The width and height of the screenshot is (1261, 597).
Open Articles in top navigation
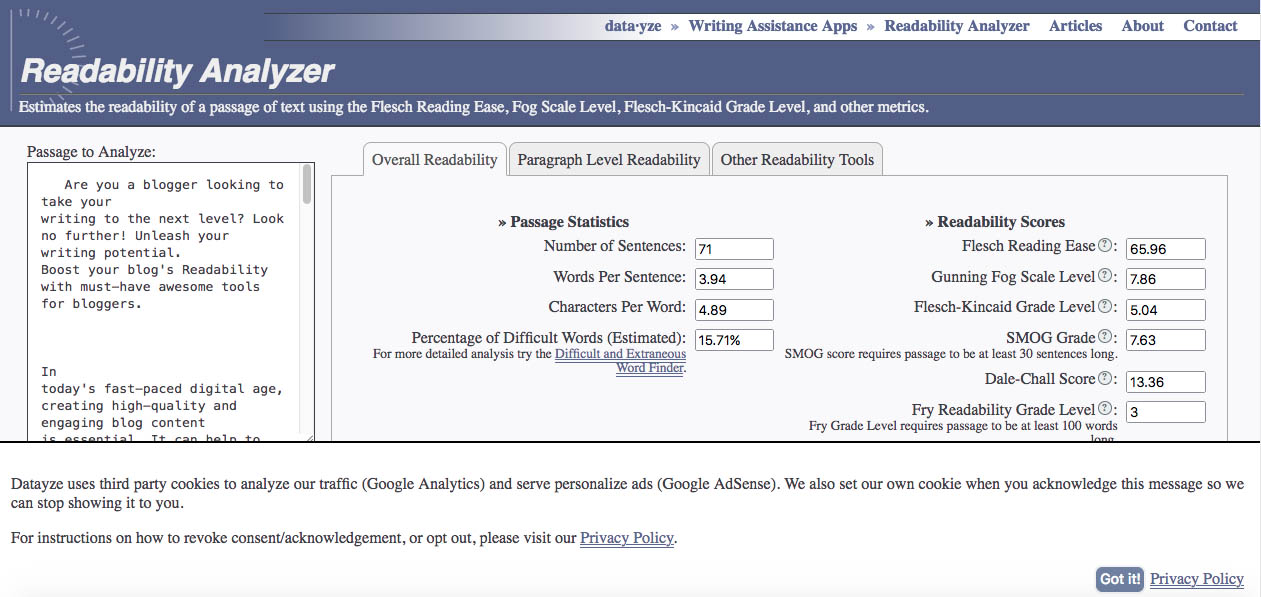[x=1076, y=26]
